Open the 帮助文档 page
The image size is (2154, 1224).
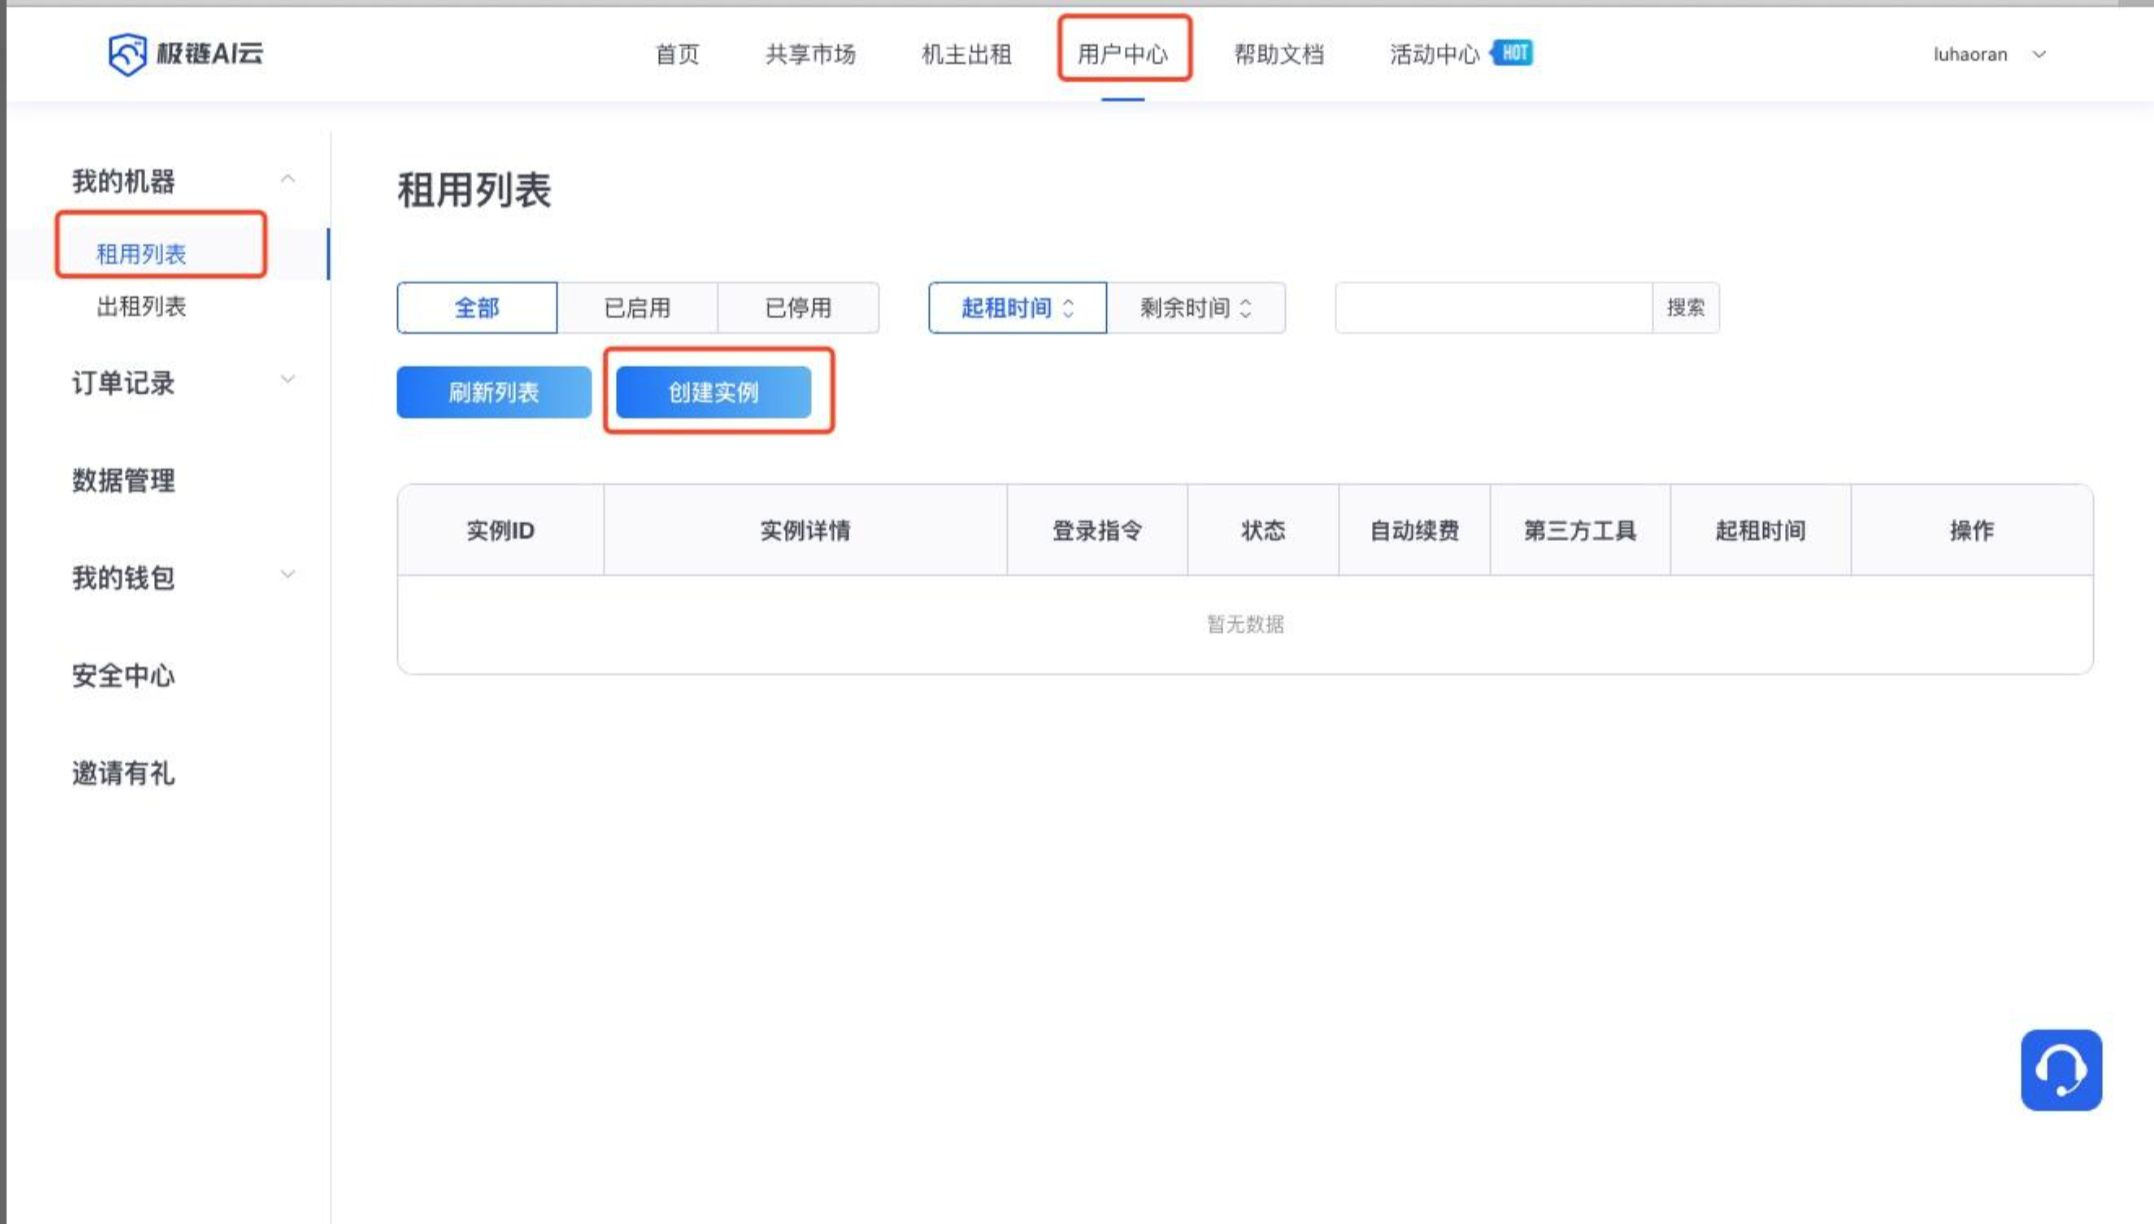[x=1279, y=54]
